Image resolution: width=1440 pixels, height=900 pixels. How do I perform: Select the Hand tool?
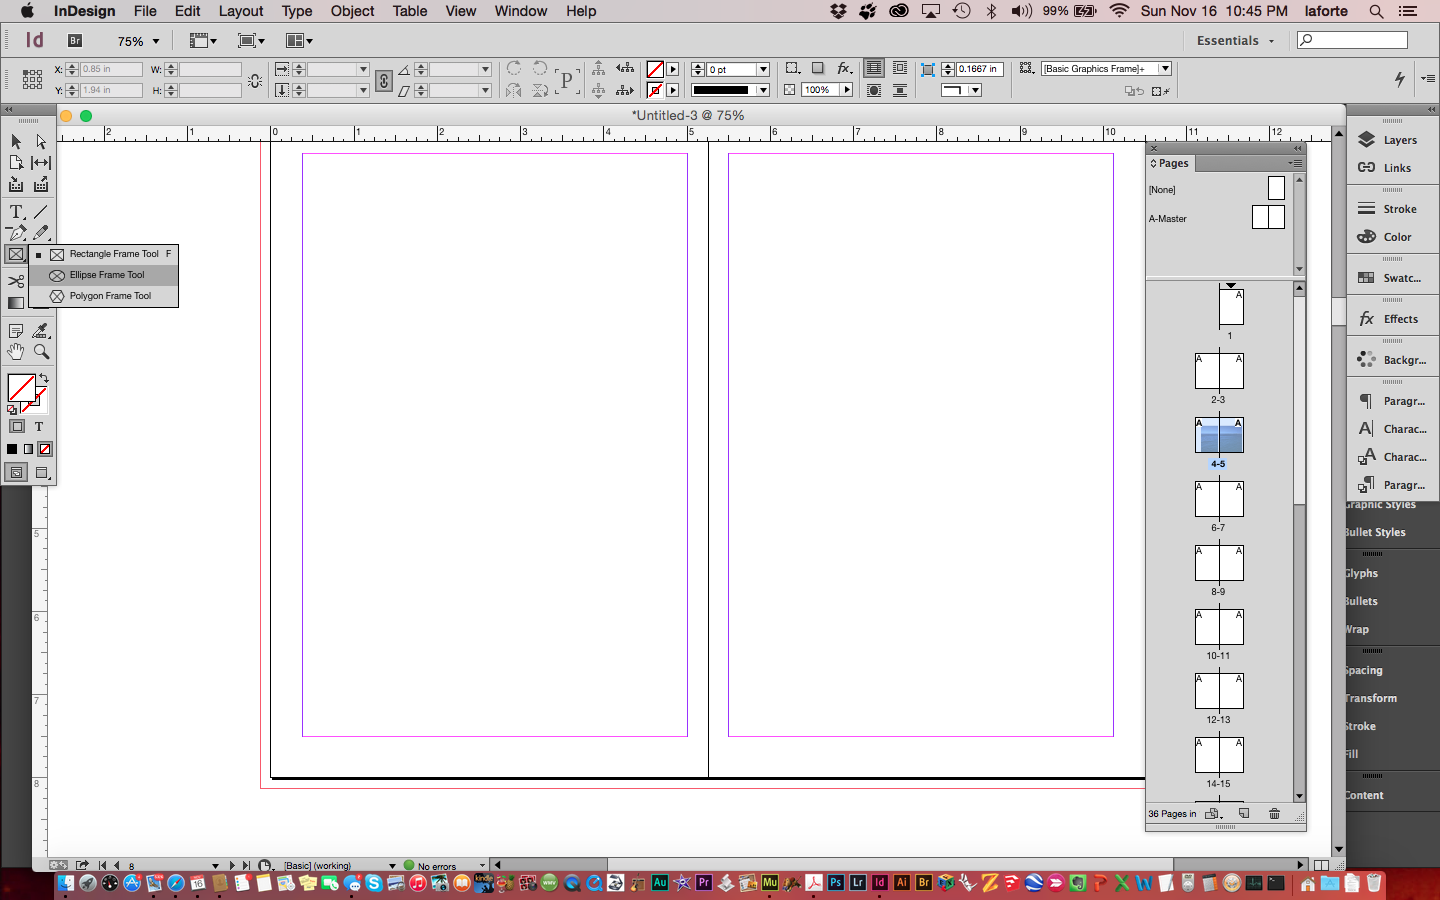coord(16,352)
